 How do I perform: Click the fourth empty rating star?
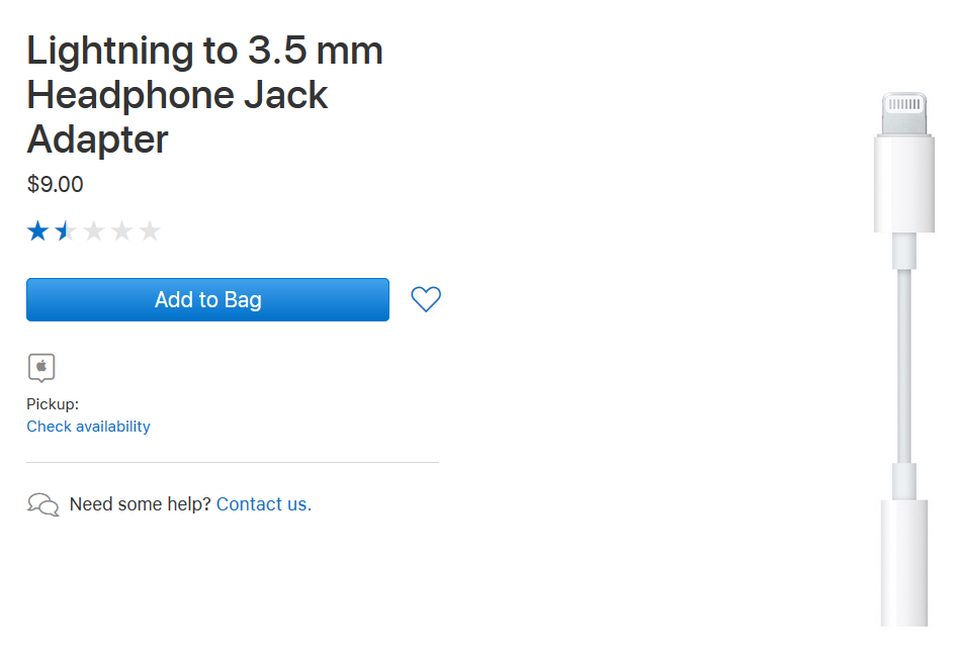click(x=122, y=232)
